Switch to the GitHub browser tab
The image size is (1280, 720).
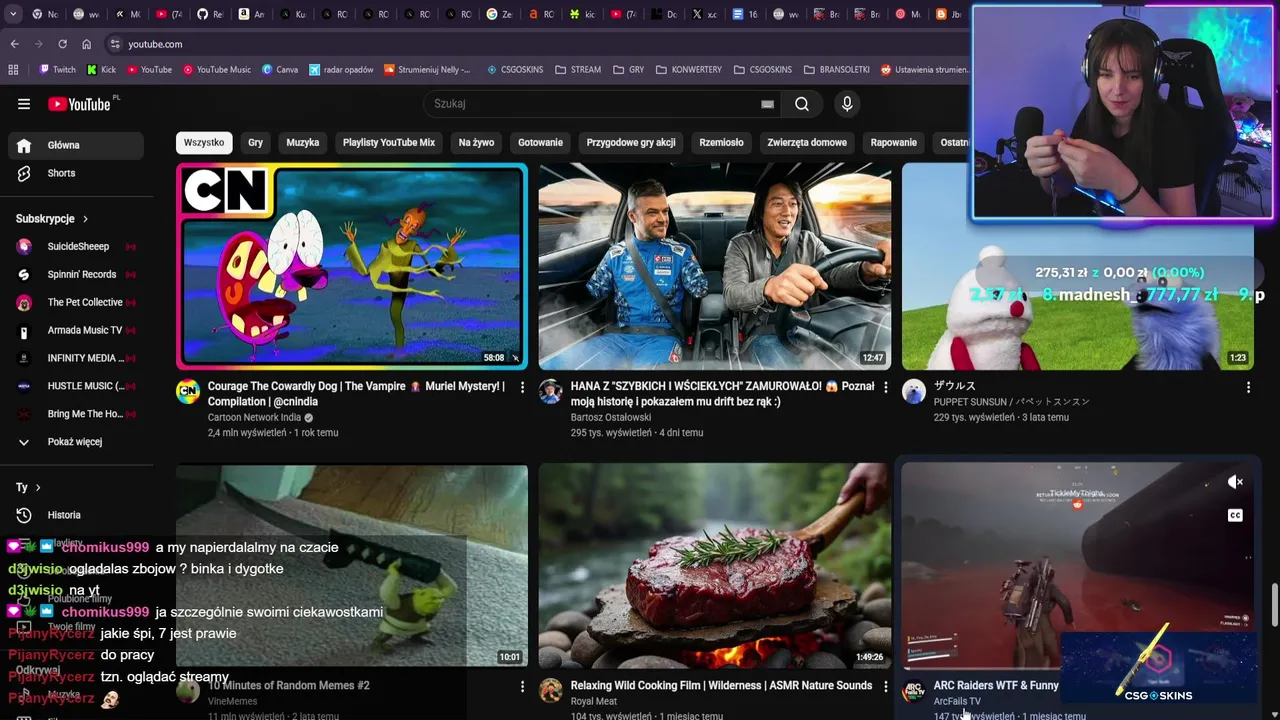click(209, 15)
